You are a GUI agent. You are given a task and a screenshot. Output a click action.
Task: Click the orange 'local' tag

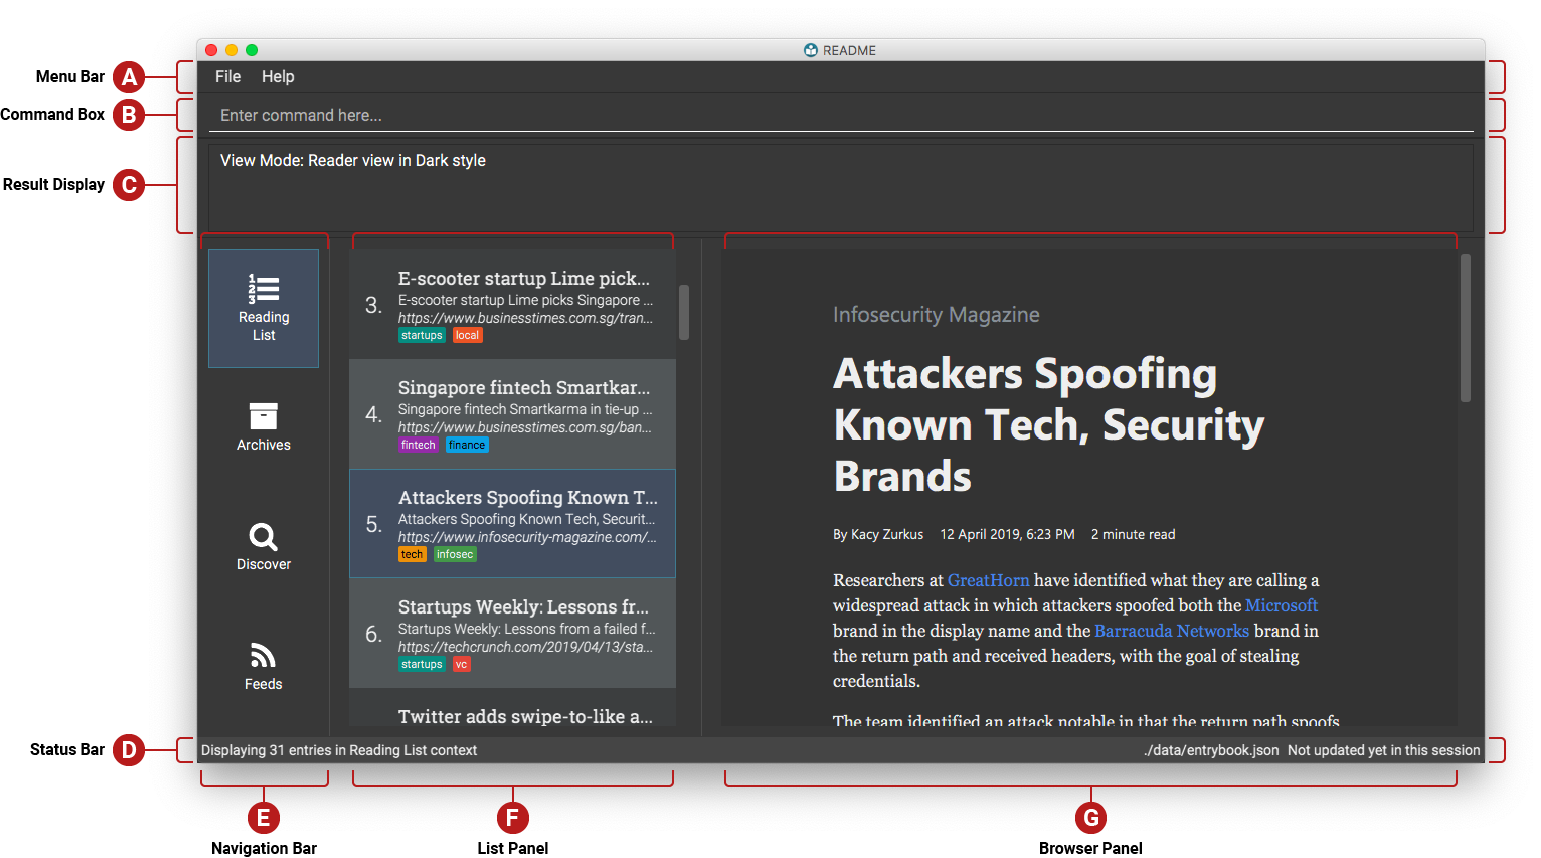point(467,335)
